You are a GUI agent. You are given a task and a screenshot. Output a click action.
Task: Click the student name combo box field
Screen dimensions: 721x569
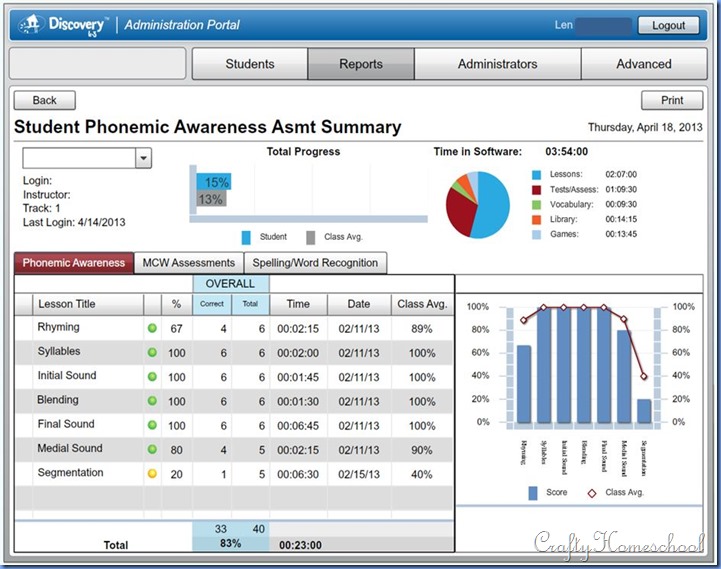pos(78,159)
